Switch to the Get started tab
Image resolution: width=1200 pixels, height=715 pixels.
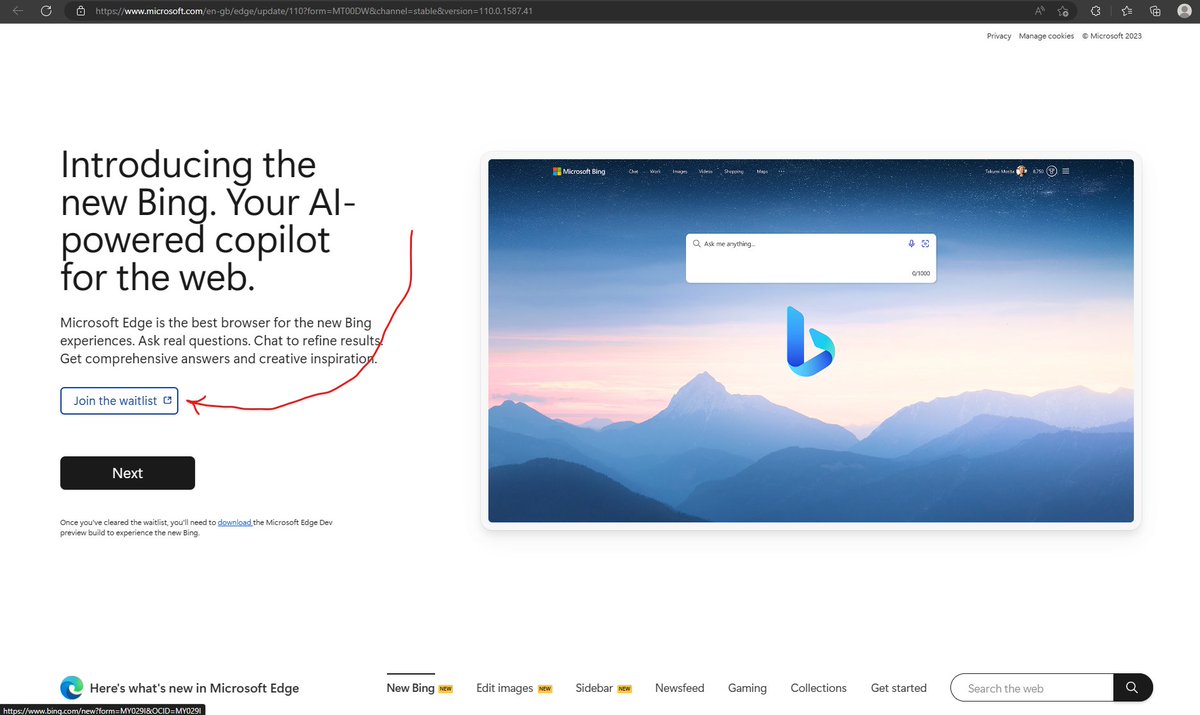(x=899, y=688)
